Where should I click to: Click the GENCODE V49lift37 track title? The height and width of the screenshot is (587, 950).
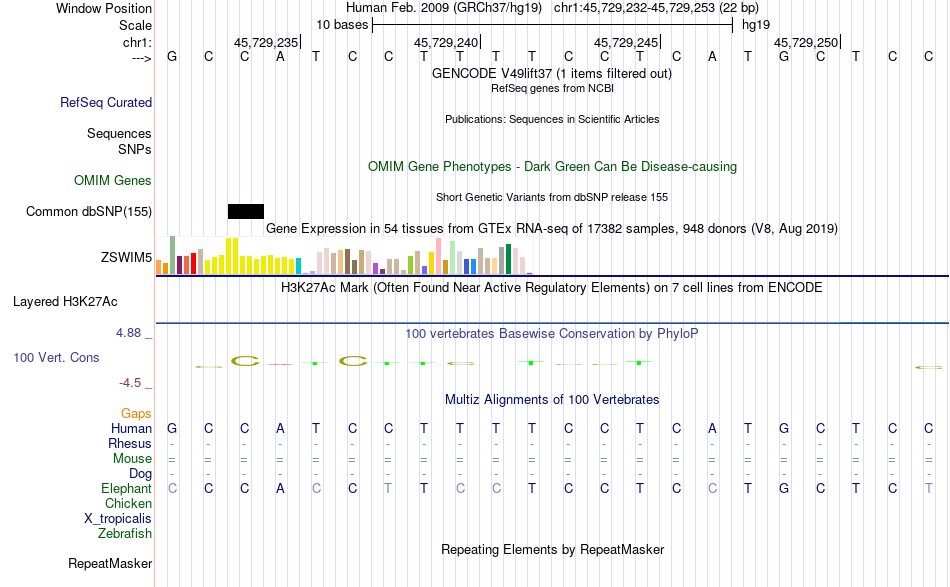552,73
